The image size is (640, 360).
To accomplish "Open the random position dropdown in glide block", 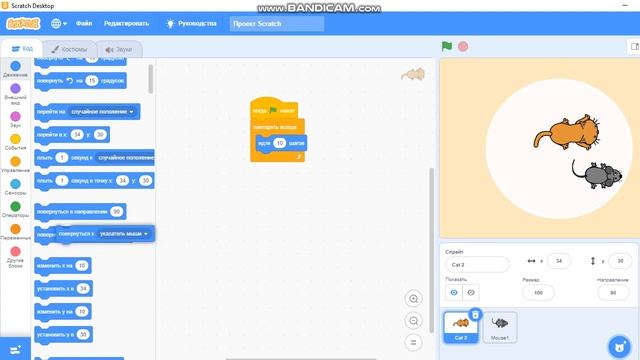I will click(x=125, y=158).
